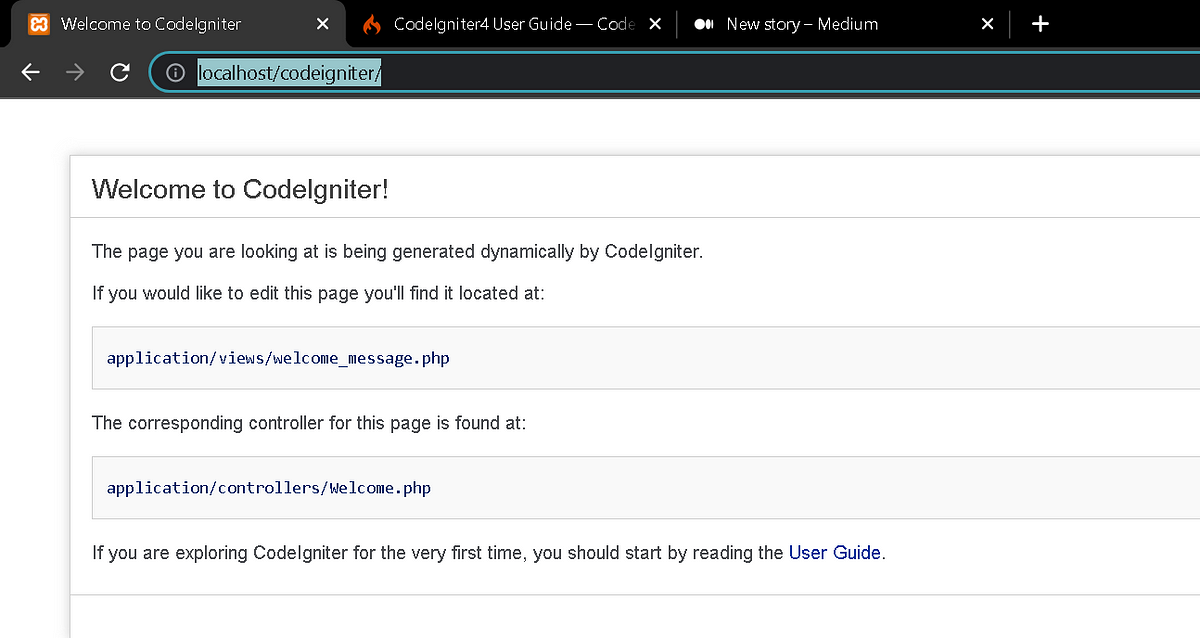
Task: Click 'If you would like to edit' line
Action: pyautogui.click(x=318, y=294)
